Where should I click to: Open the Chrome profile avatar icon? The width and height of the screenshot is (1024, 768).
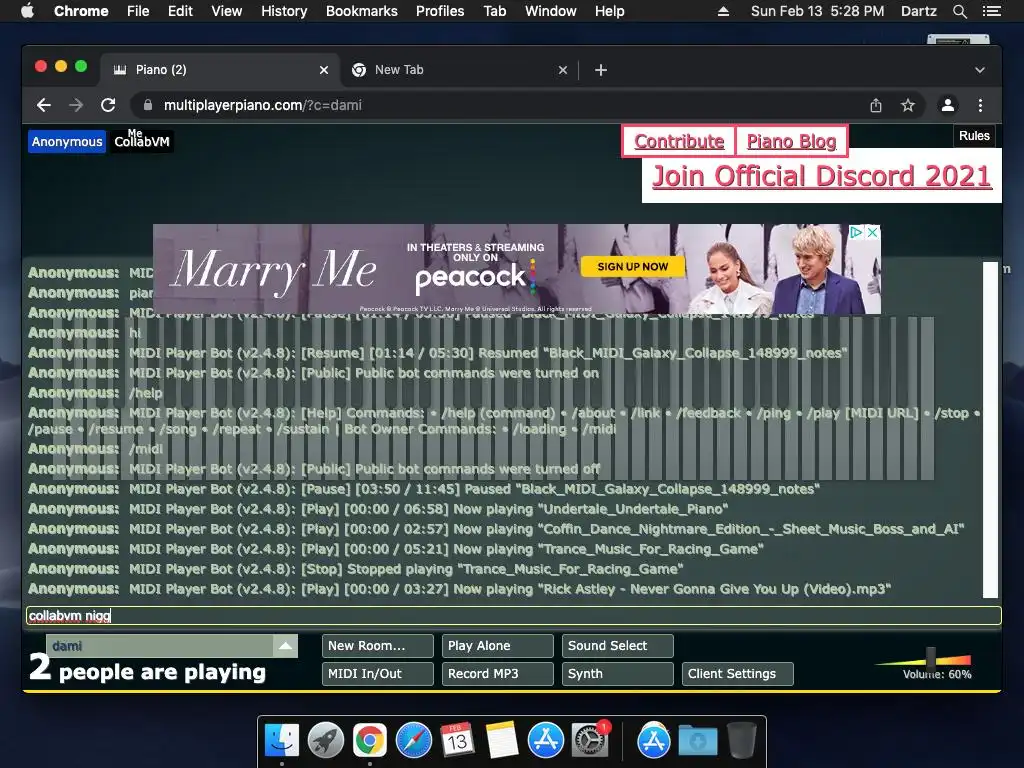click(x=948, y=105)
